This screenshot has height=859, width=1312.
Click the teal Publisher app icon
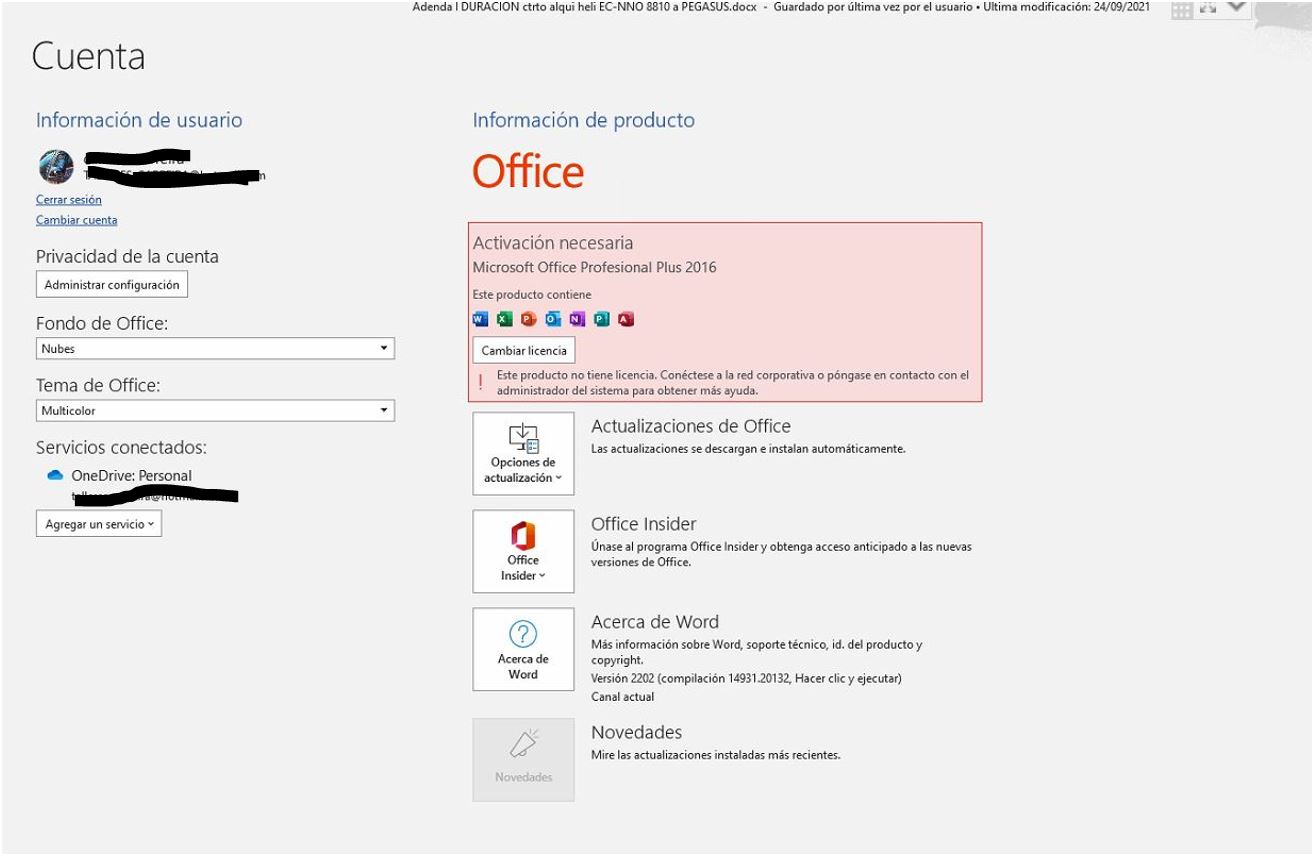pos(601,320)
